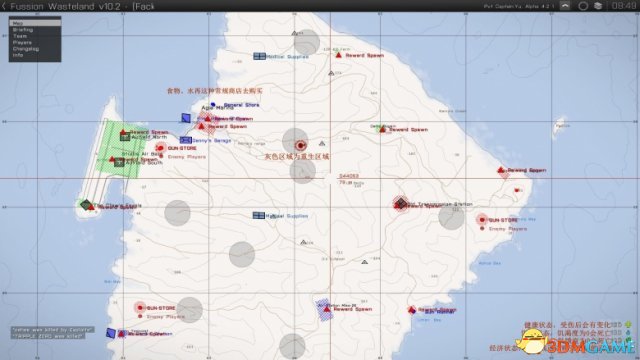
Task: Click the circle icon in the top bar
Action: 583,6
